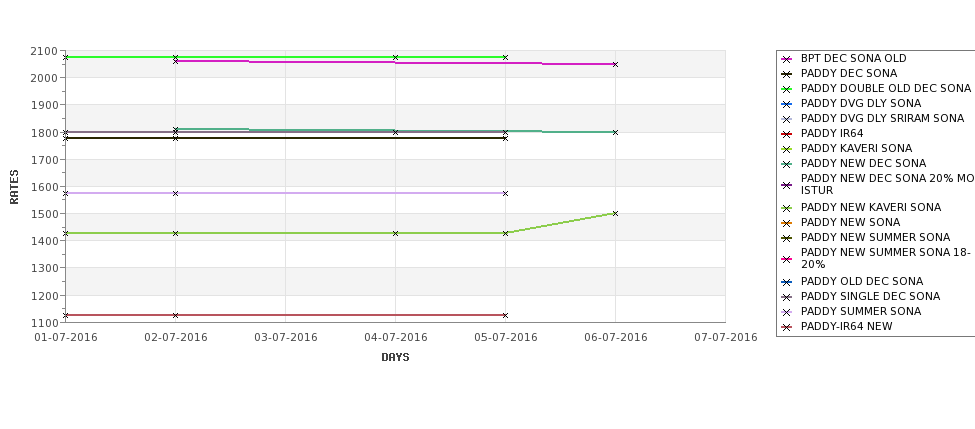The height and width of the screenshot is (429, 975).
Task: Click the PADDY DEC SONA legend marker
Action: (x=787, y=74)
